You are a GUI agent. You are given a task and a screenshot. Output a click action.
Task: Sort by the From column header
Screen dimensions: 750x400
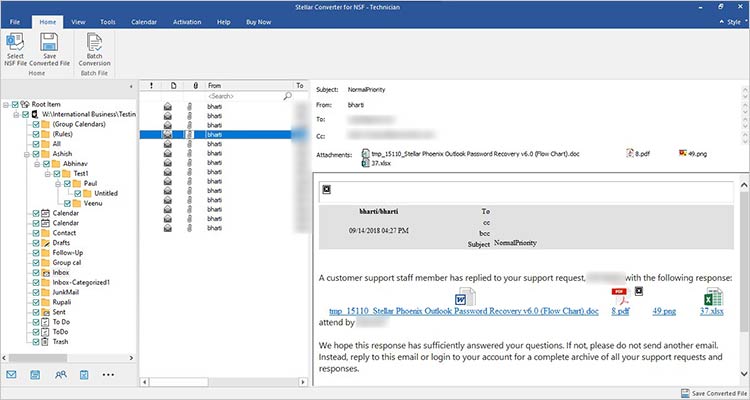pos(248,86)
